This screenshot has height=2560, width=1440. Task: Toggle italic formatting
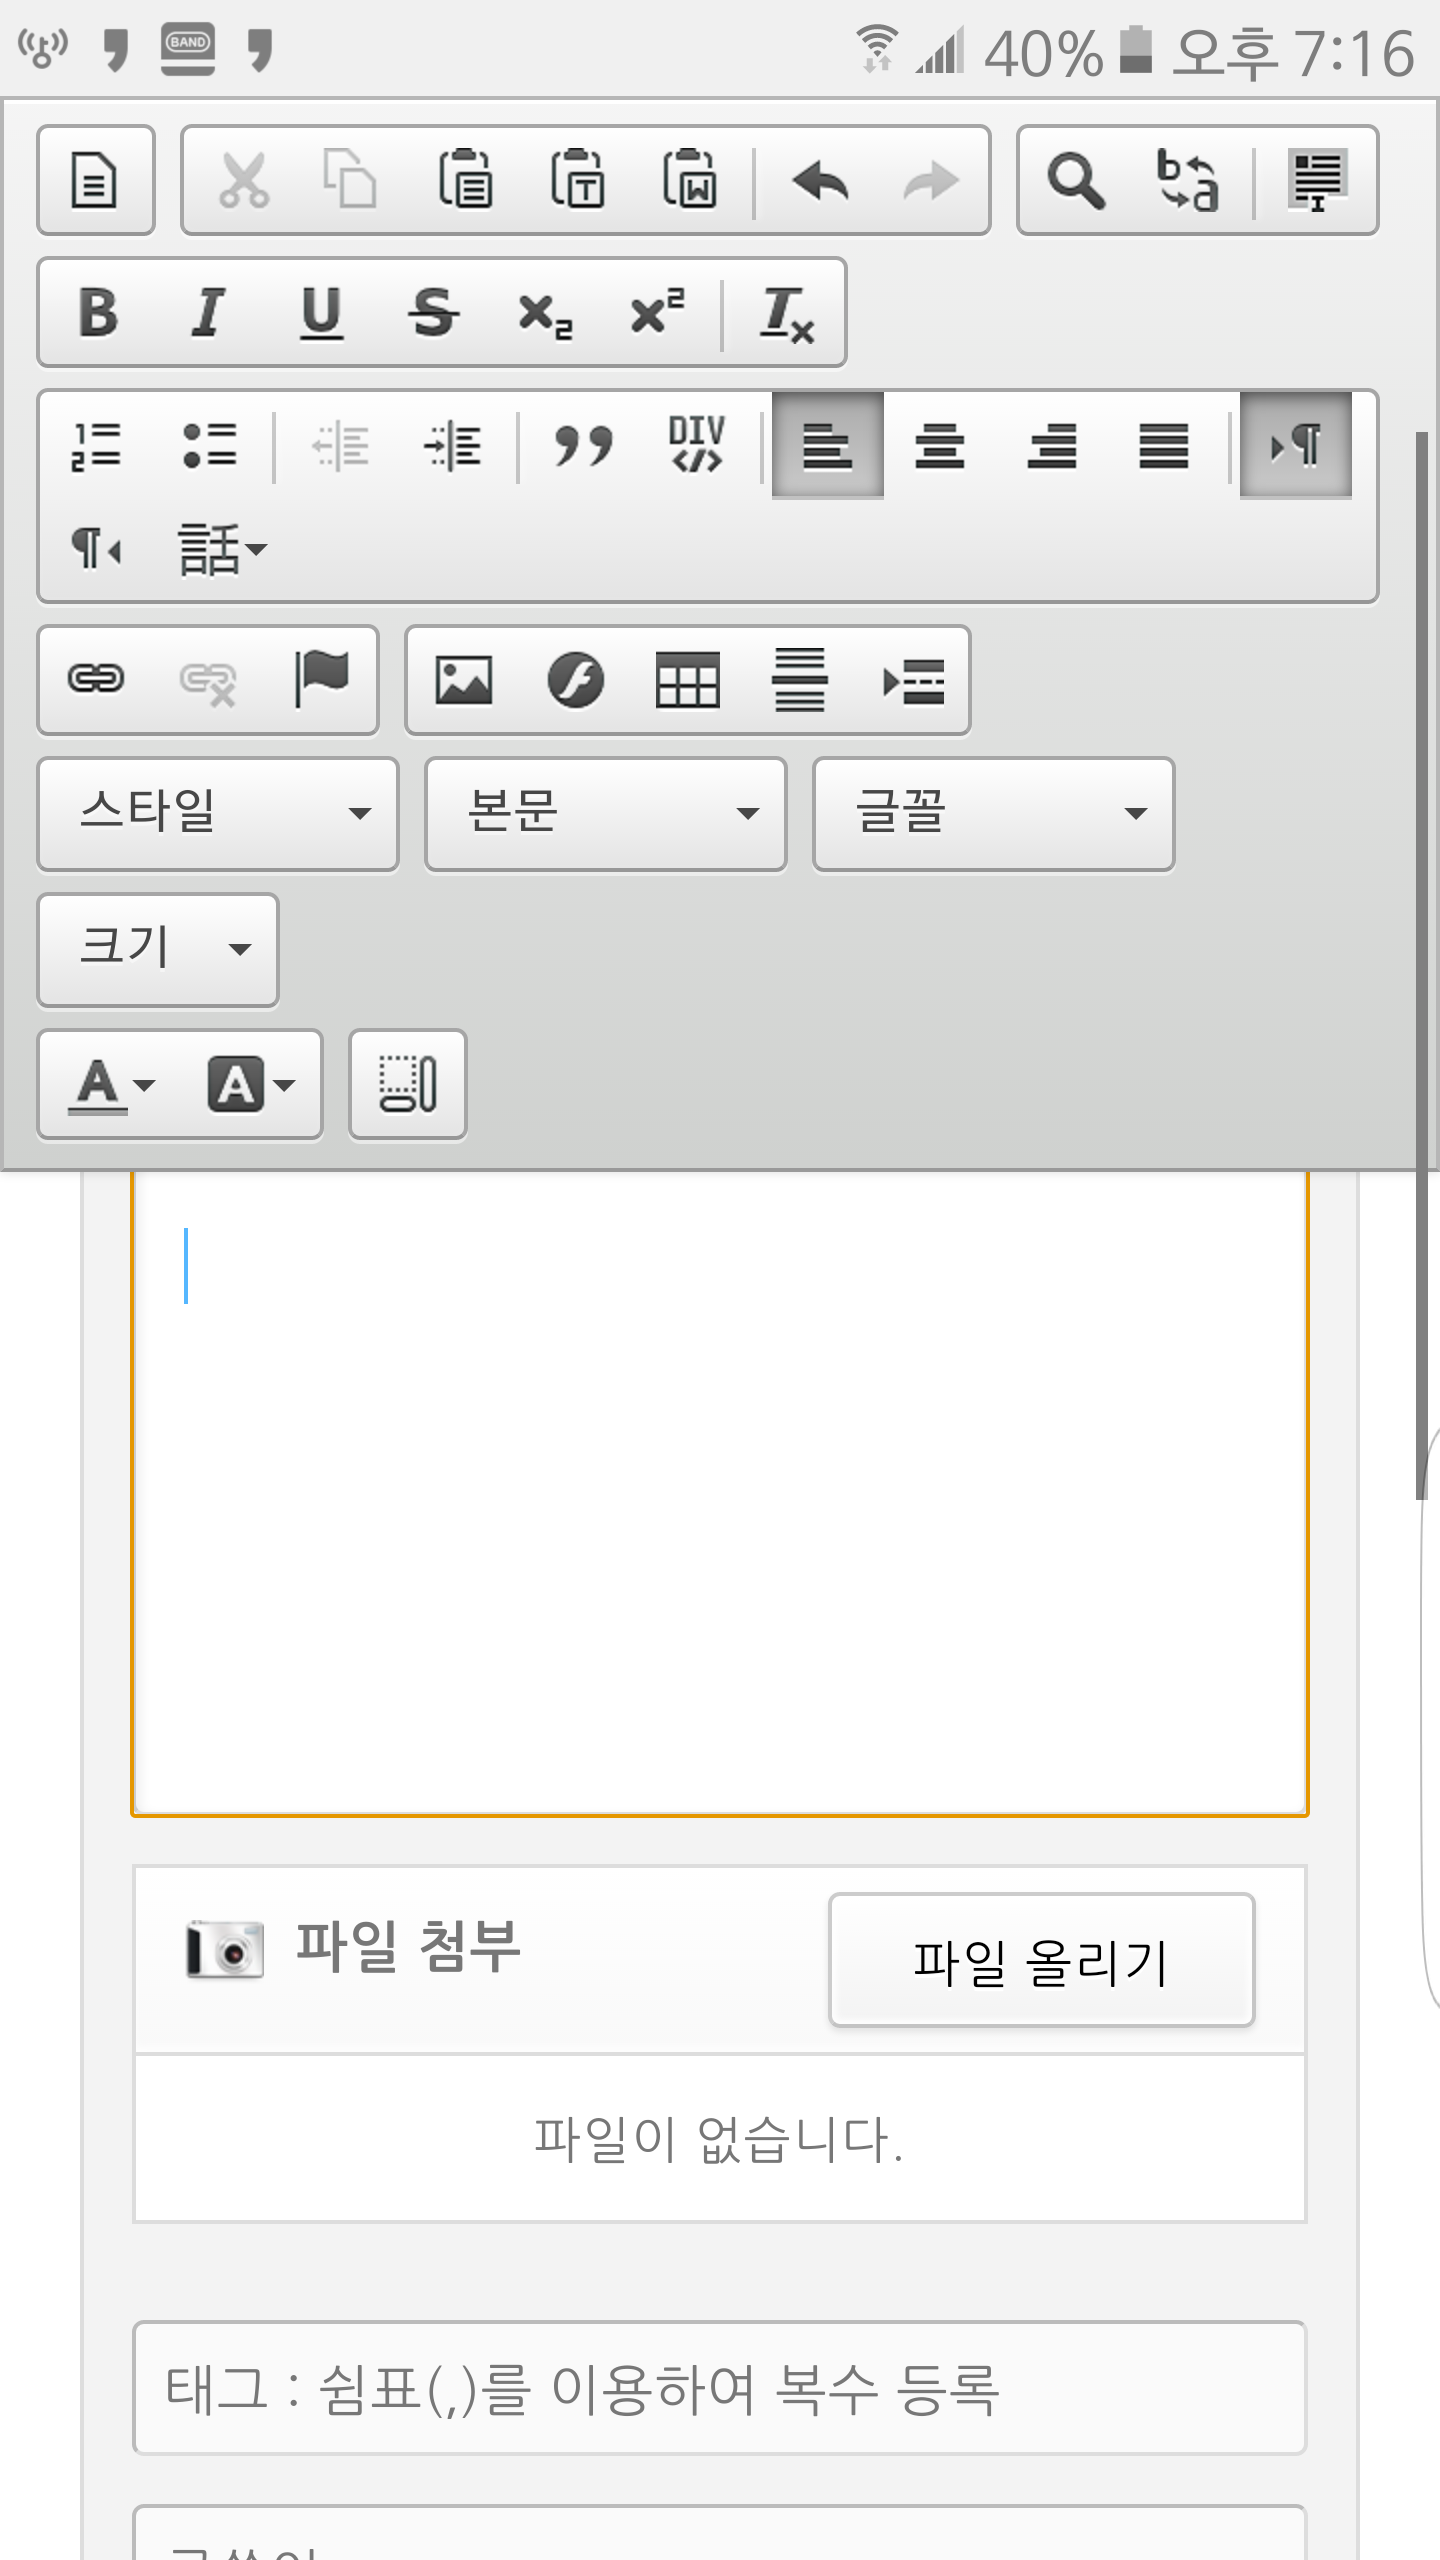(208, 313)
